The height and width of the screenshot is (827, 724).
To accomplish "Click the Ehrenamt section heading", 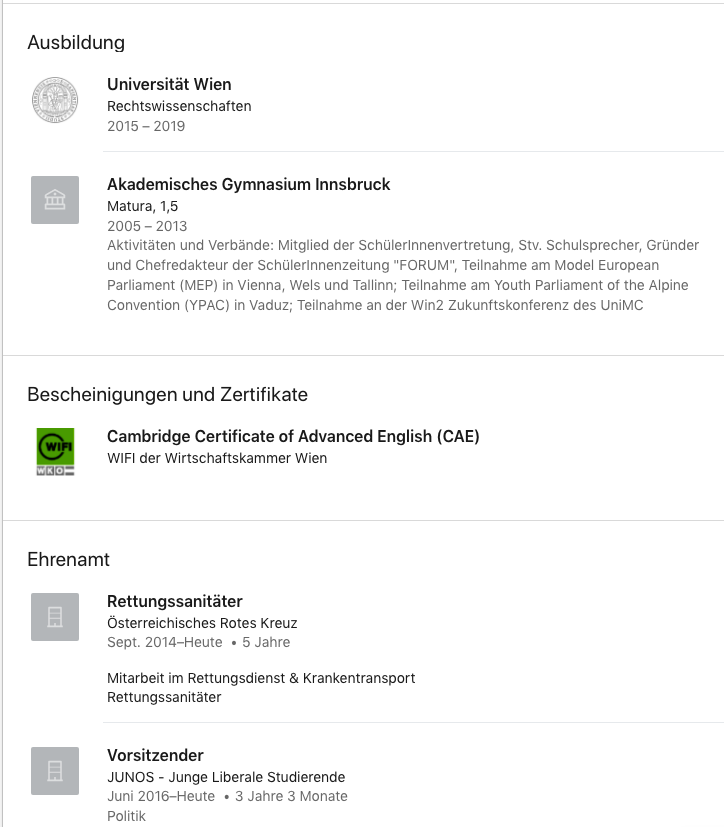I will click(x=69, y=560).
